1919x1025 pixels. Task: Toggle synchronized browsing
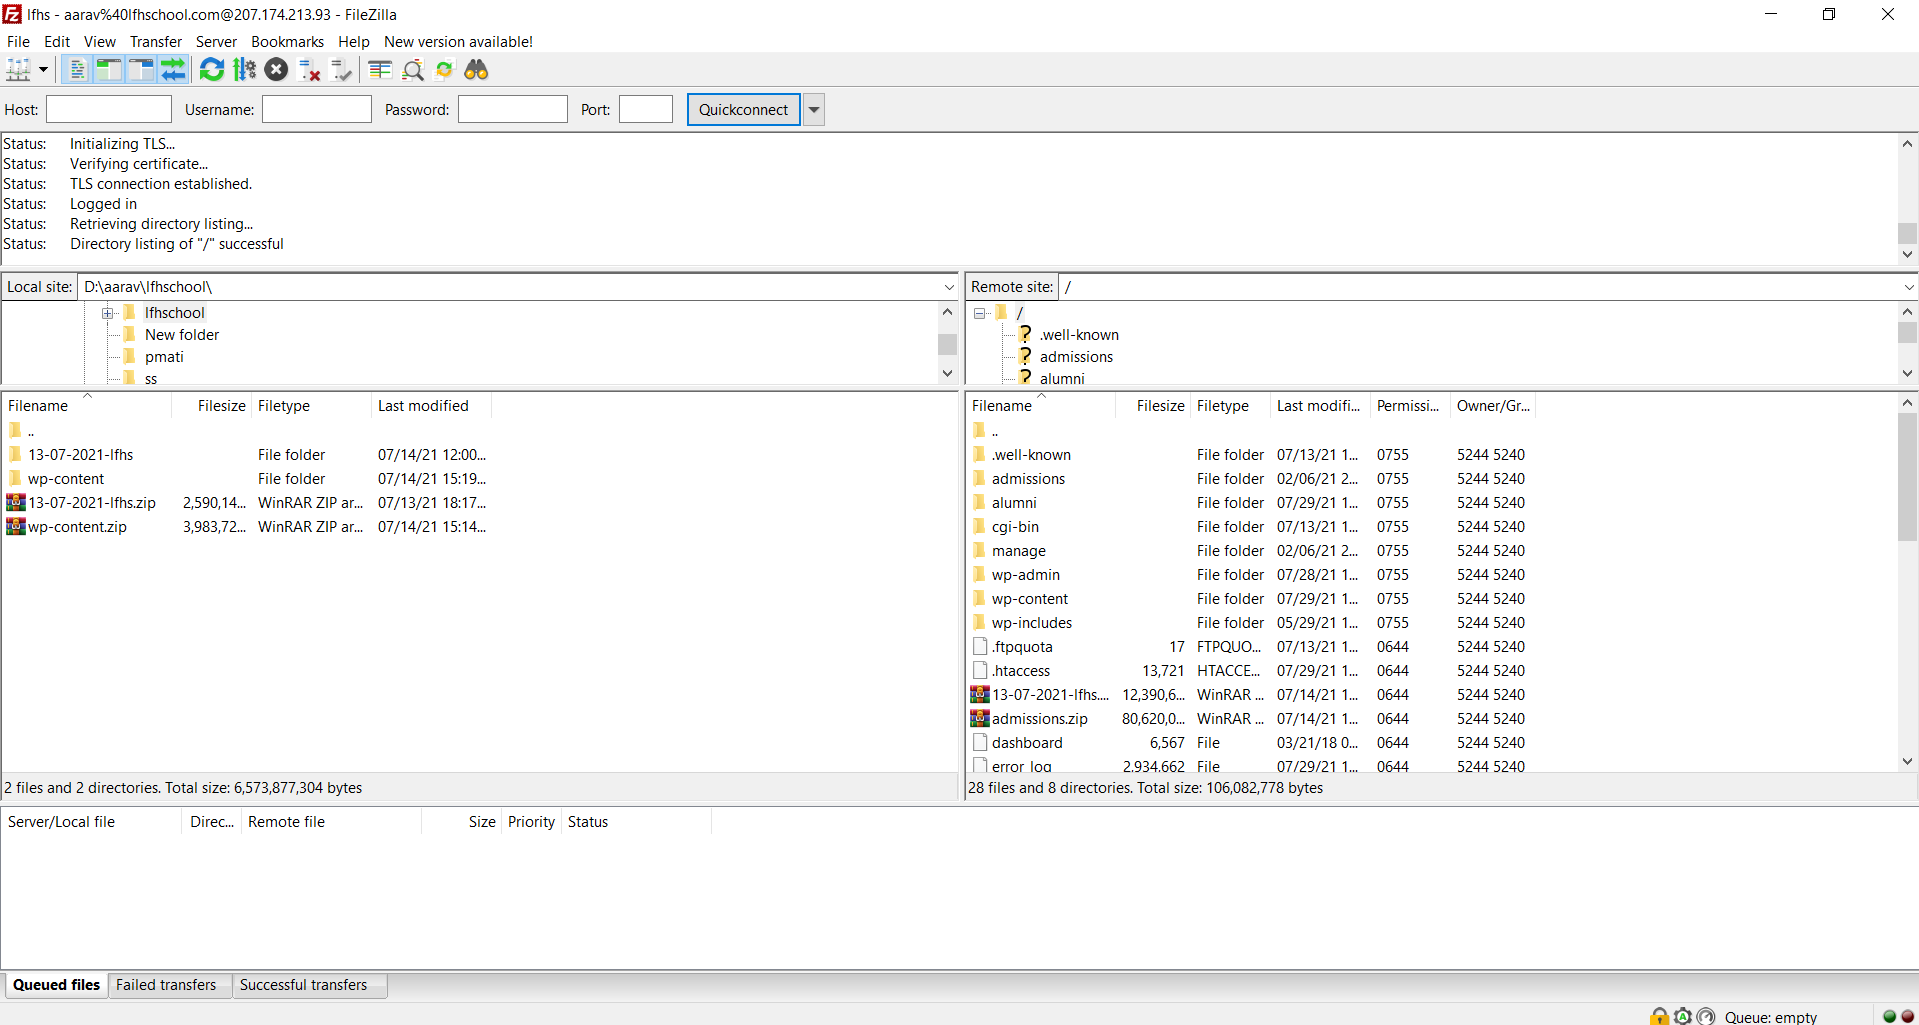[x=445, y=70]
